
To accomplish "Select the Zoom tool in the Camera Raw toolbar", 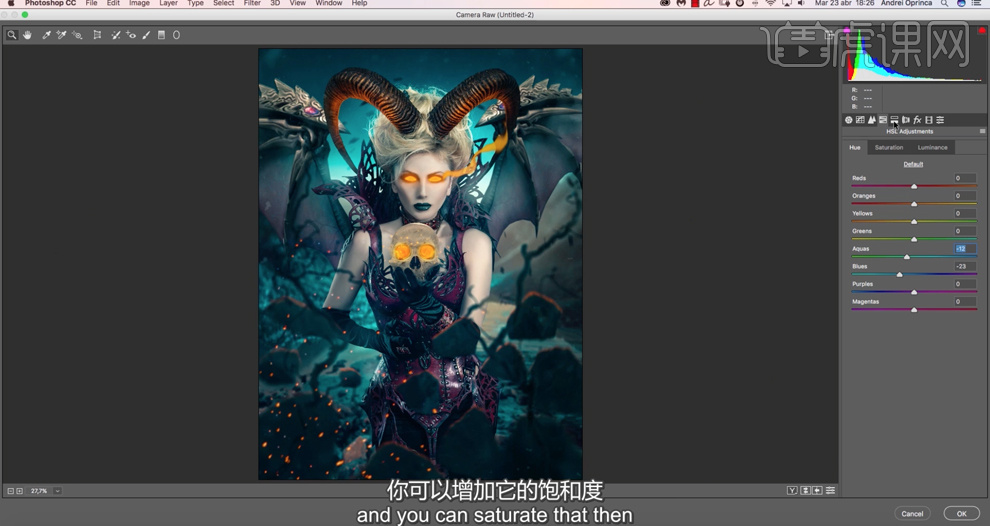I will 11,35.
